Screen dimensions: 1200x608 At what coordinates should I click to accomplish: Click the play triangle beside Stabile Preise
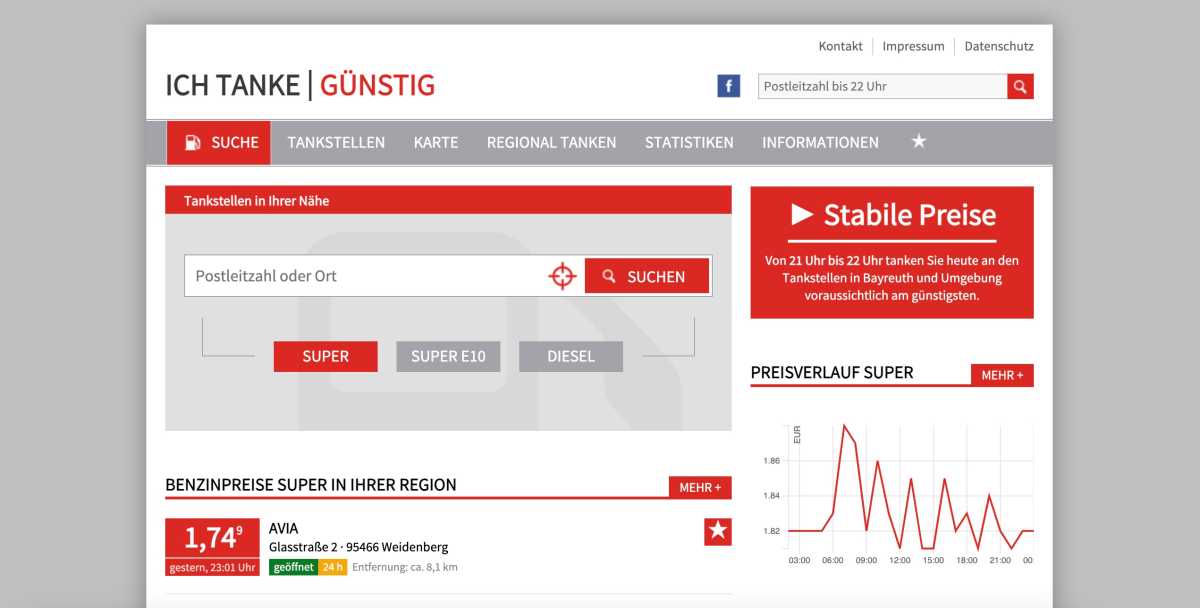point(800,215)
